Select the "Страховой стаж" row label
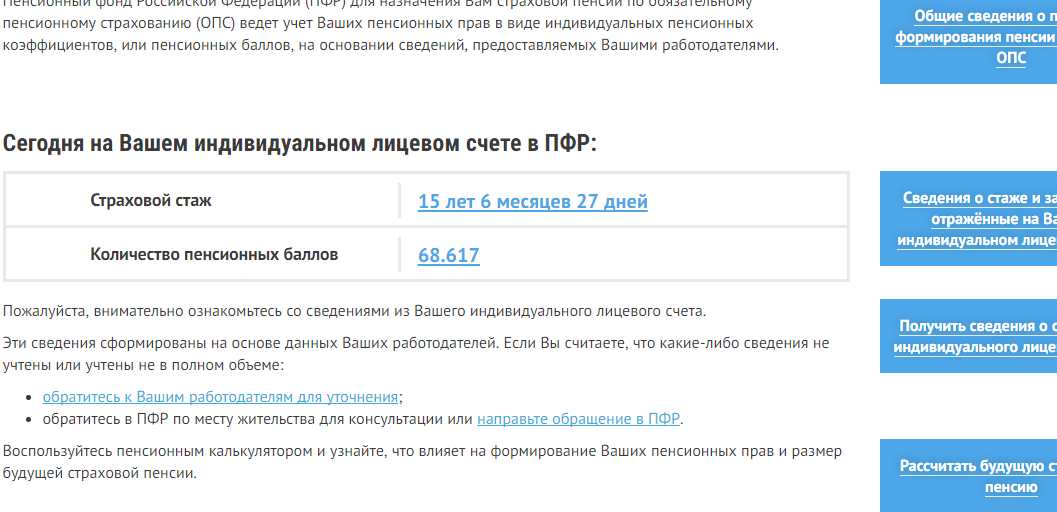Screen dimensions: 1057x512 pos(151,201)
